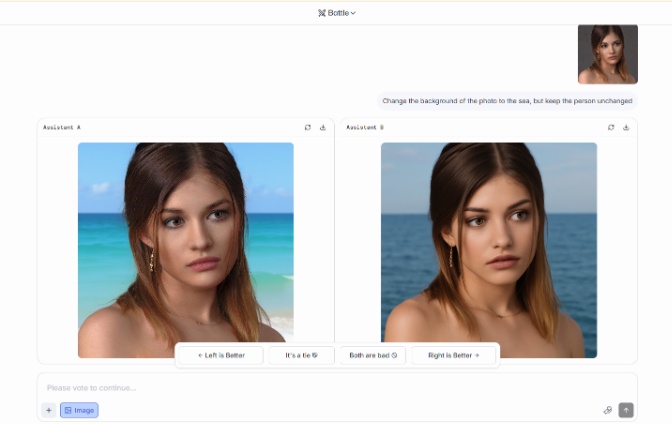Download Assistant B's image

626,127
